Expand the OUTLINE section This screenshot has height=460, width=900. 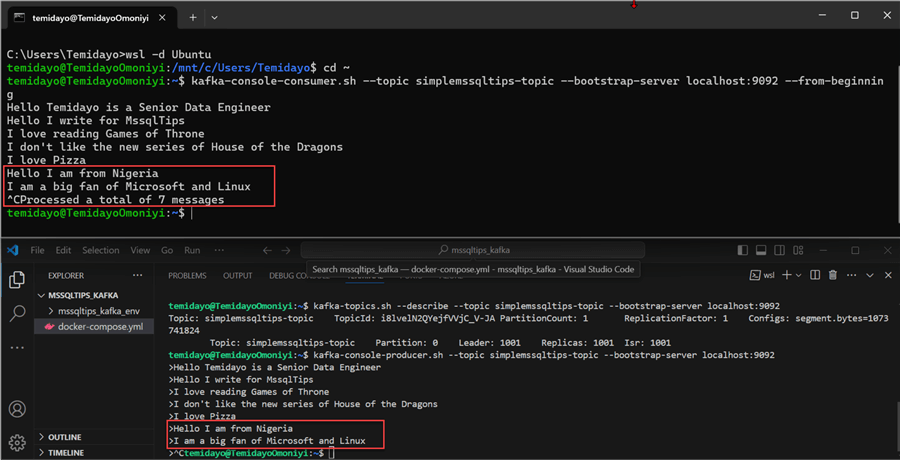64,437
